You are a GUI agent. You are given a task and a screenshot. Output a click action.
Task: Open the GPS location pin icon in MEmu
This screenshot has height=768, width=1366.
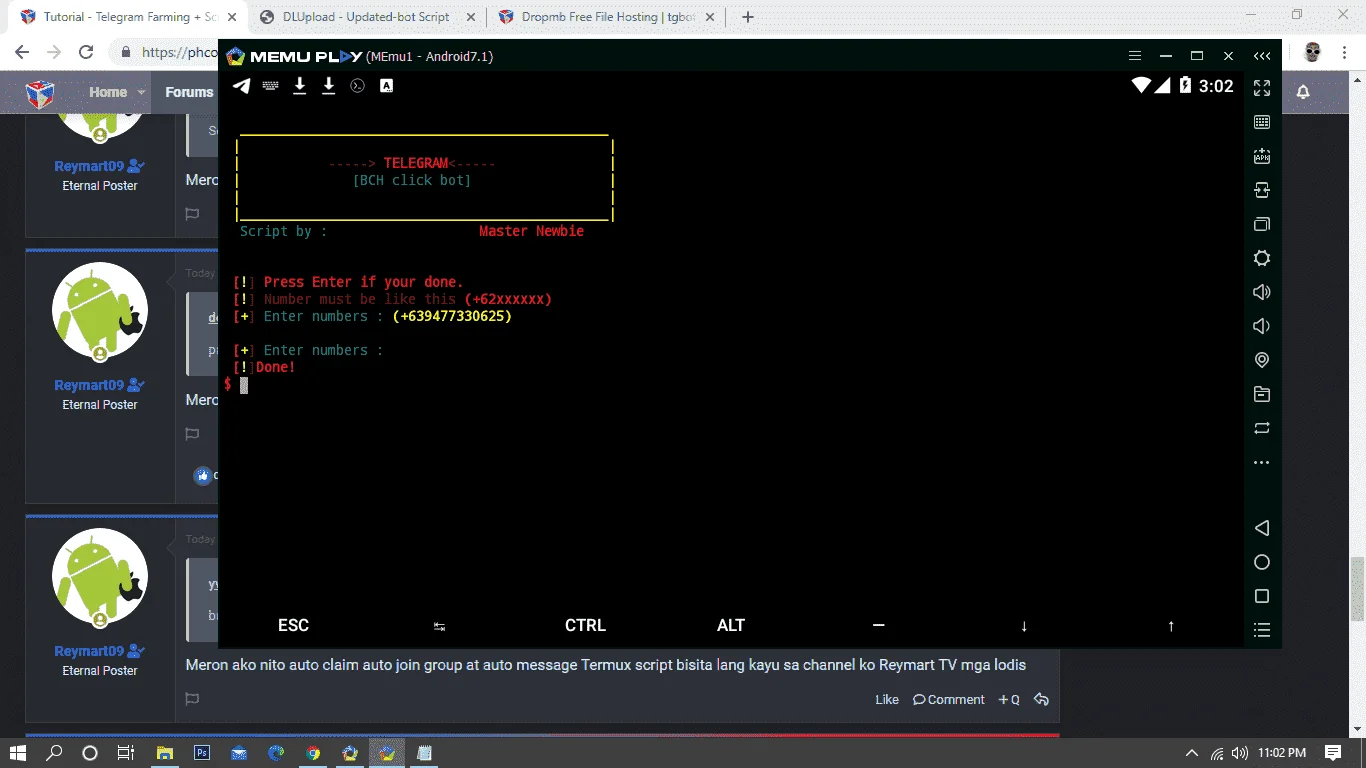click(x=1262, y=360)
